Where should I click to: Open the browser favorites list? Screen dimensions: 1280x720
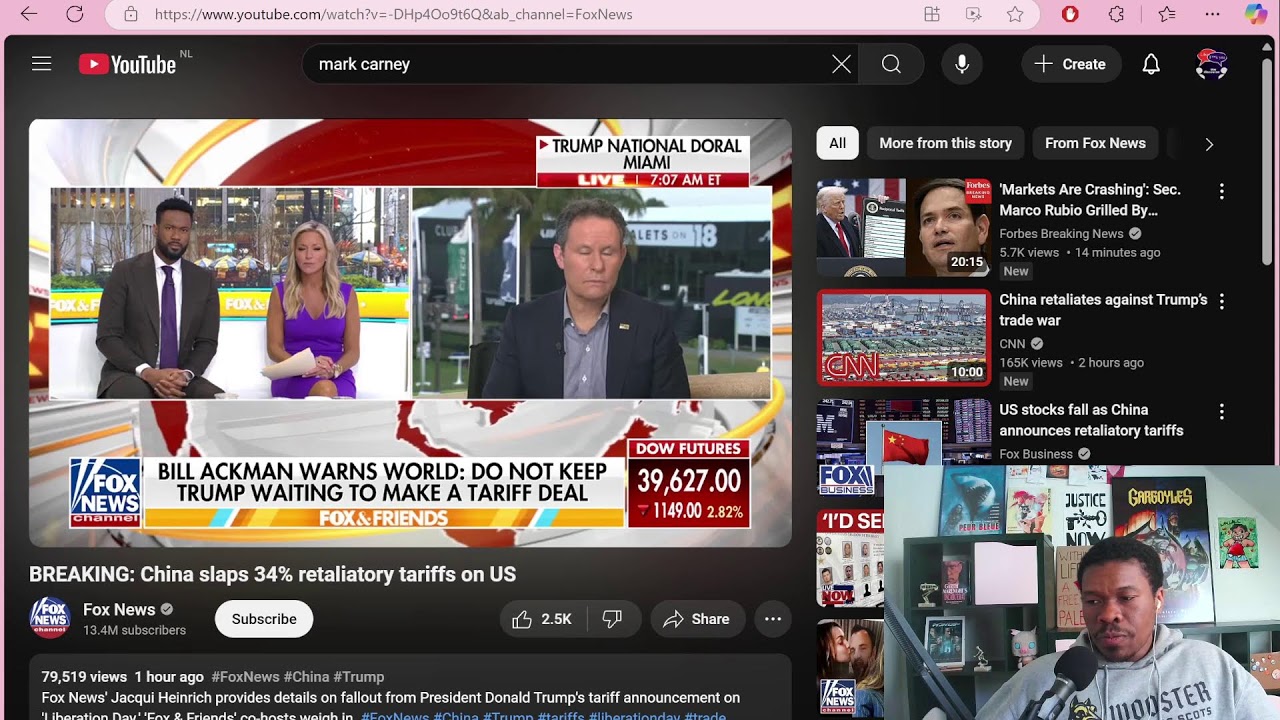[1166, 14]
